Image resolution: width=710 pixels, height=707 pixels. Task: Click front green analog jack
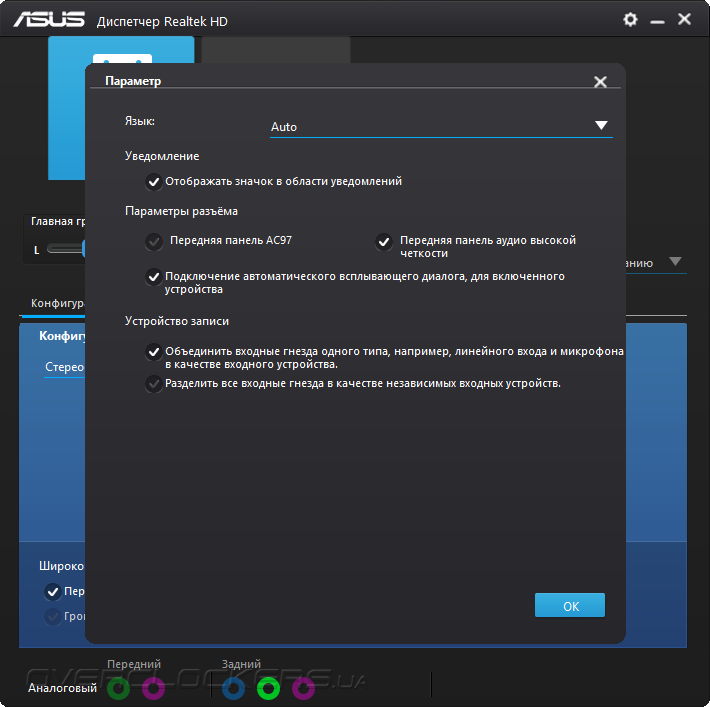[119, 688]
